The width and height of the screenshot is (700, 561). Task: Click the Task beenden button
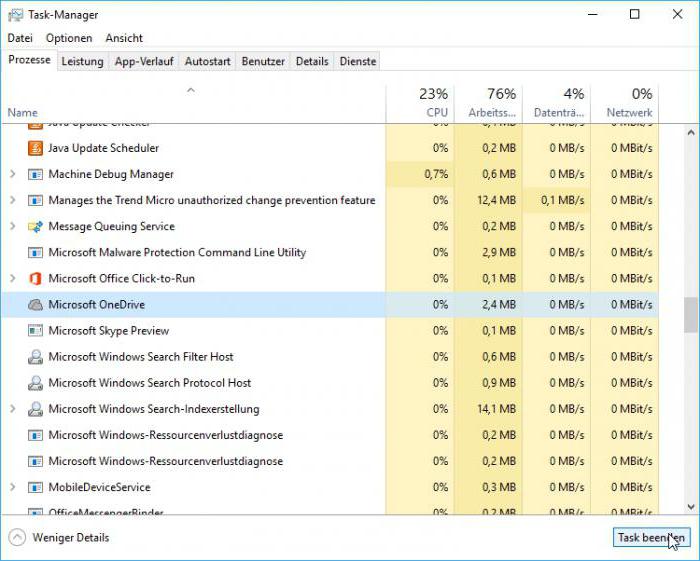(651, 537)
